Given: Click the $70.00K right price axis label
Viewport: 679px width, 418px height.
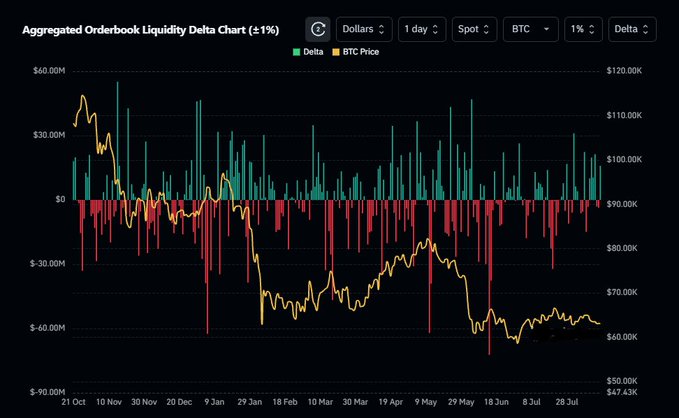Looking at the screenshot, I should (622, 292).
